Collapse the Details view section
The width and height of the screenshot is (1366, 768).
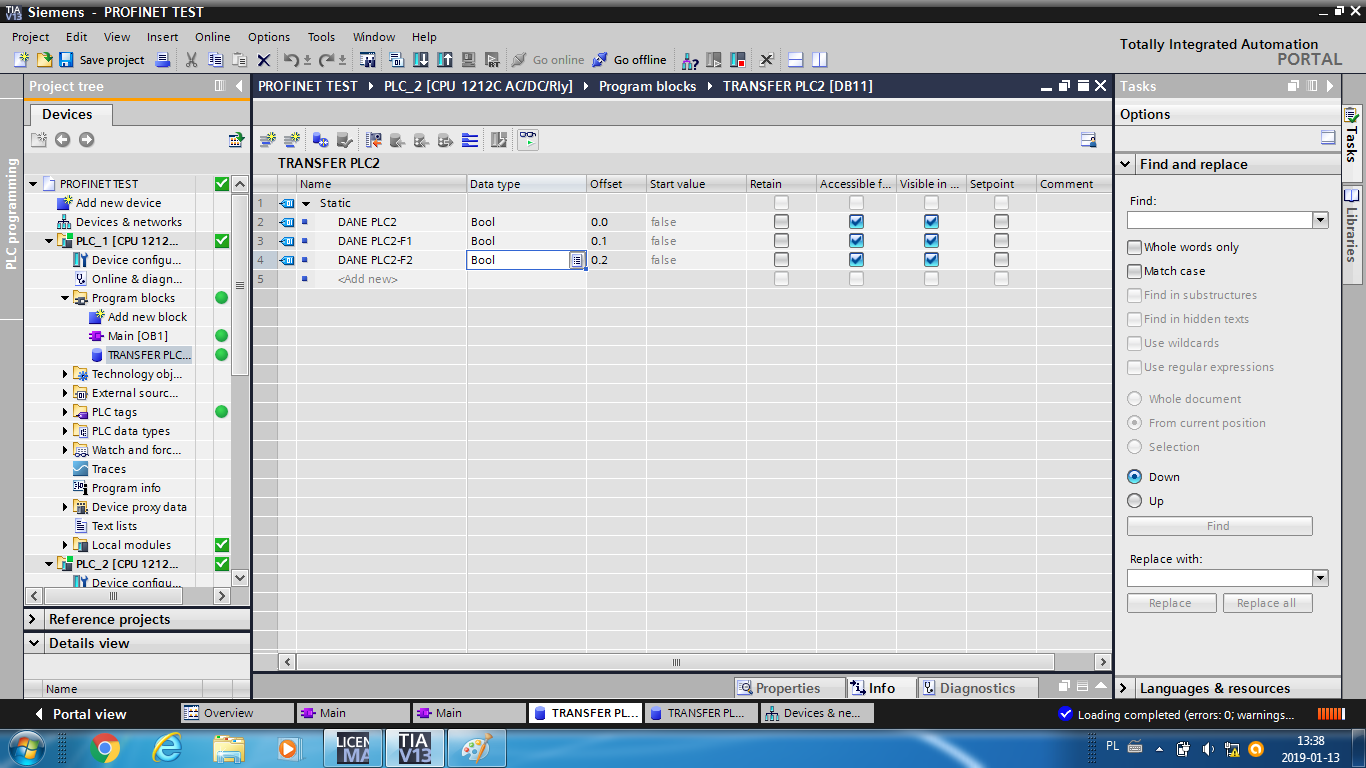pos(34,643)
